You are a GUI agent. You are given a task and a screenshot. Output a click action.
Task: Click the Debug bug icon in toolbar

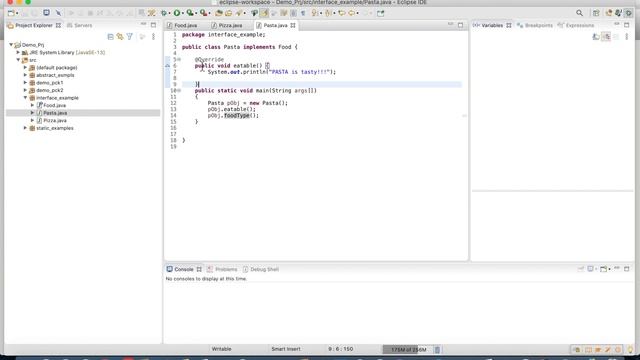pyautogui.click(x=164, y=13)
